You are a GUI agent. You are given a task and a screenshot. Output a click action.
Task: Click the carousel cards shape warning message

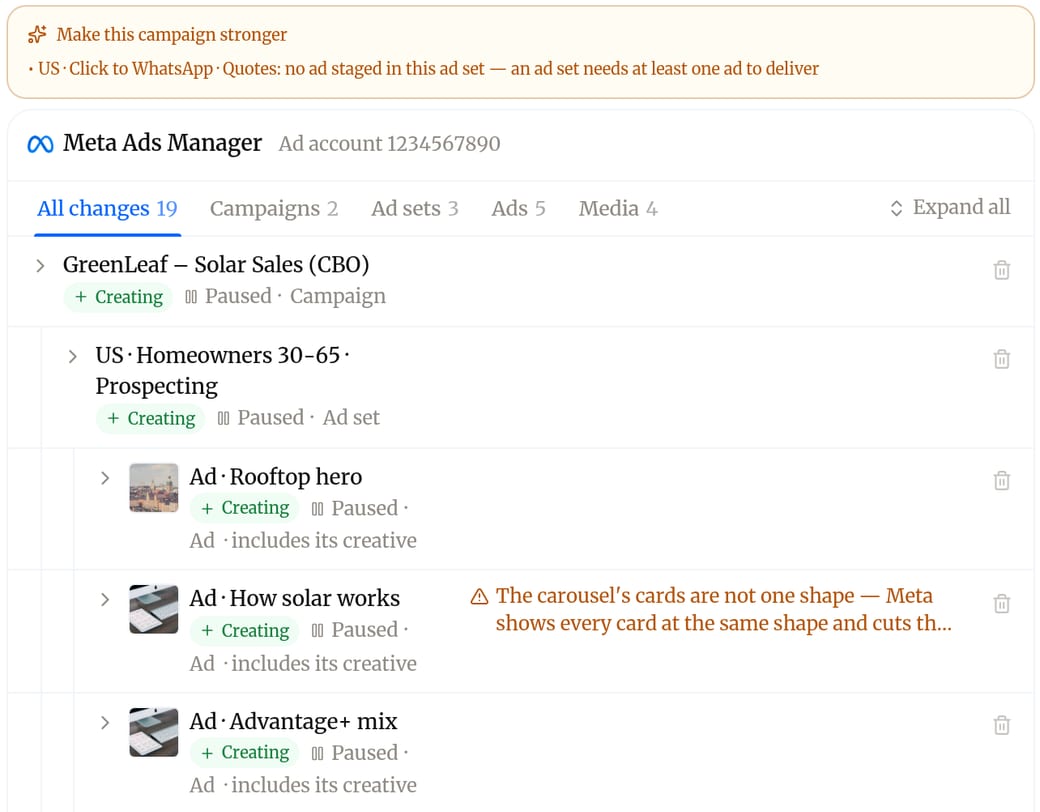(724, 609)
